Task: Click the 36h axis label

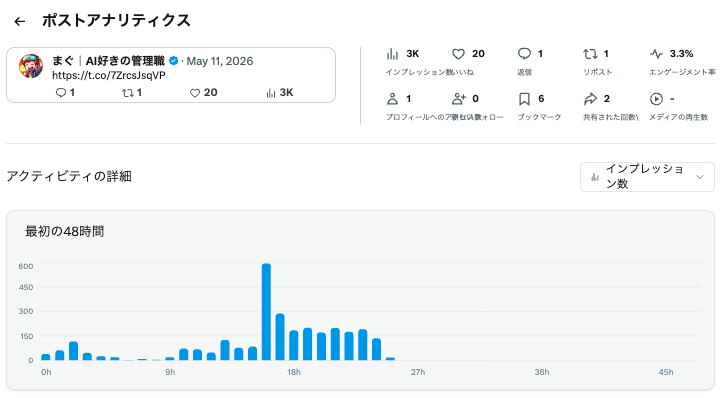Action: coord(542,372)
